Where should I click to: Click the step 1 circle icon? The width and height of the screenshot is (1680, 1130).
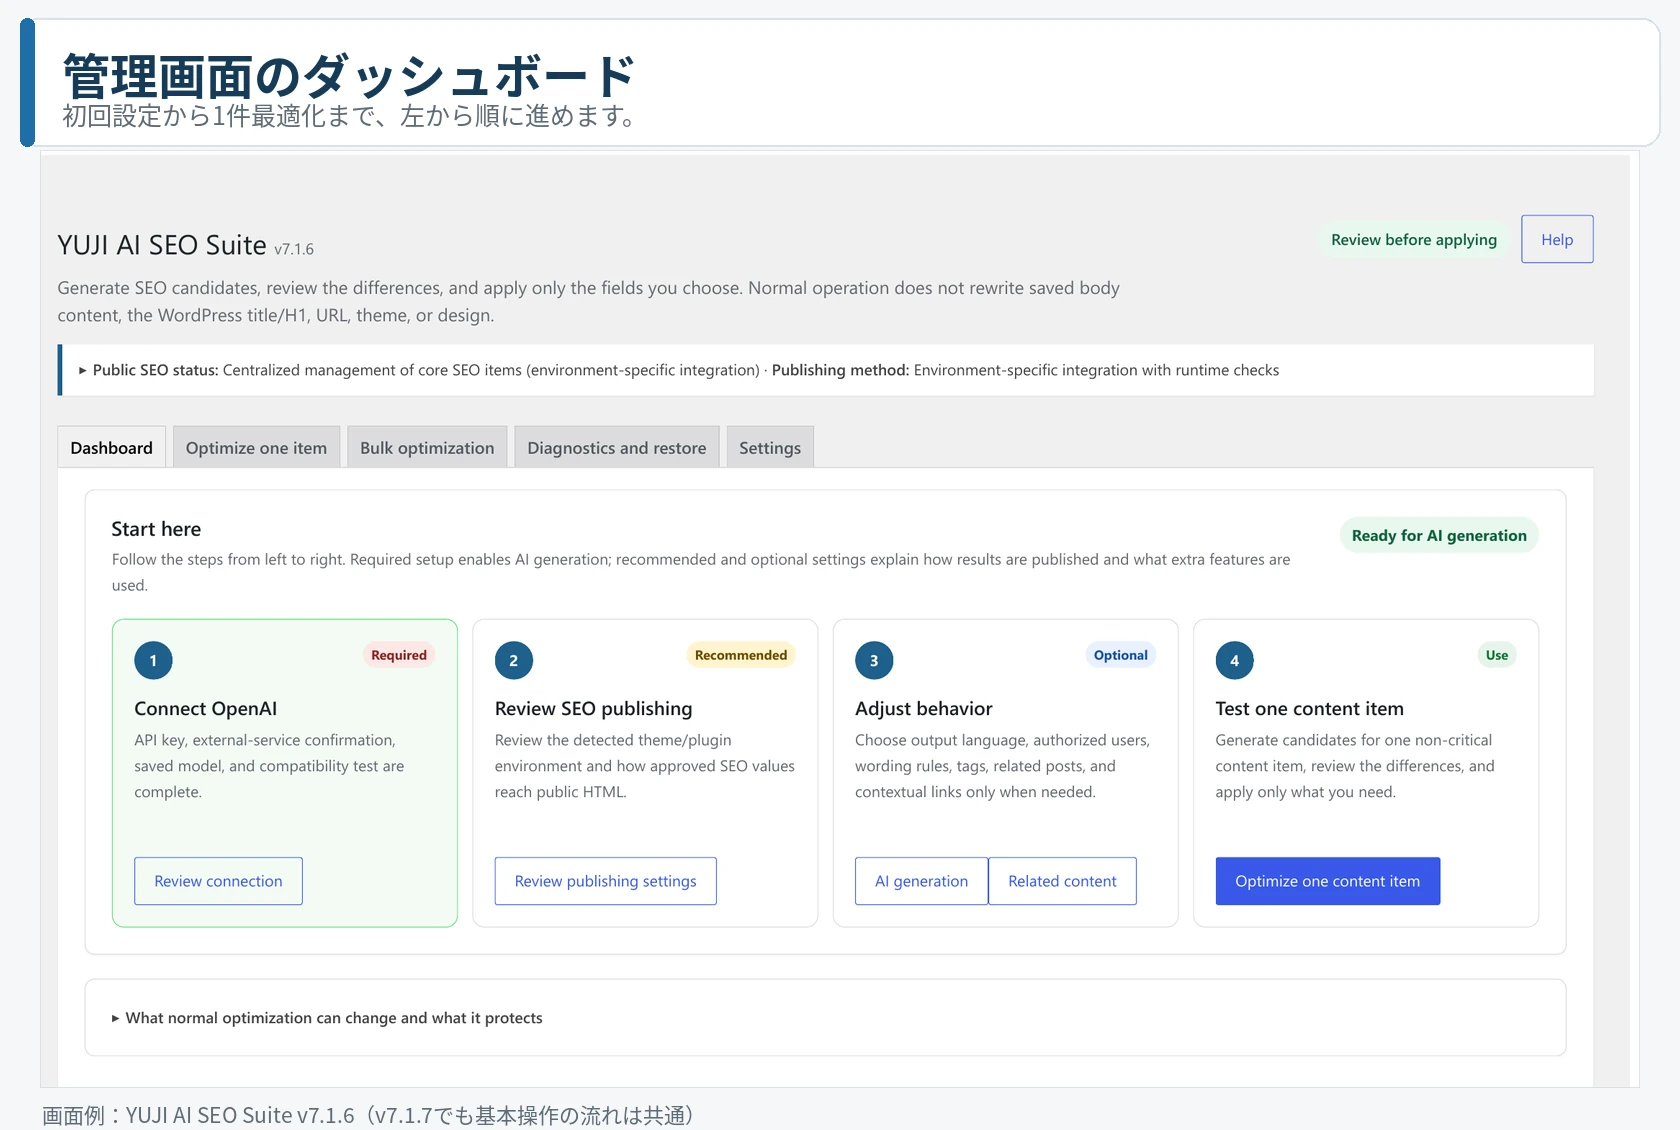tap(153, 660)
